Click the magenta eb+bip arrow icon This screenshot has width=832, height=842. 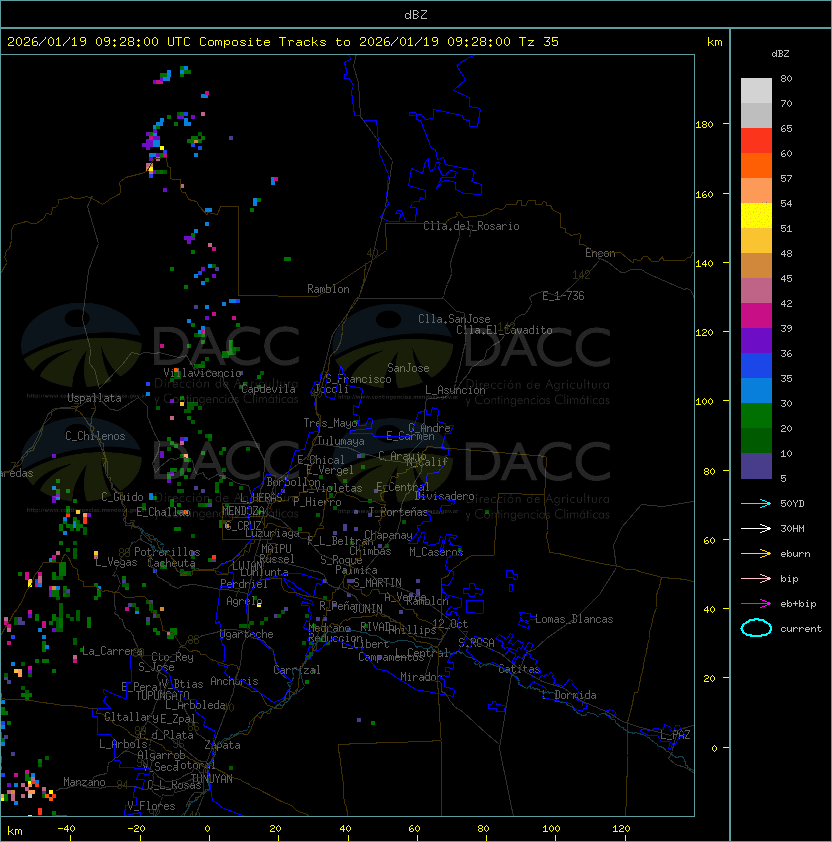(x=756, y=604)
